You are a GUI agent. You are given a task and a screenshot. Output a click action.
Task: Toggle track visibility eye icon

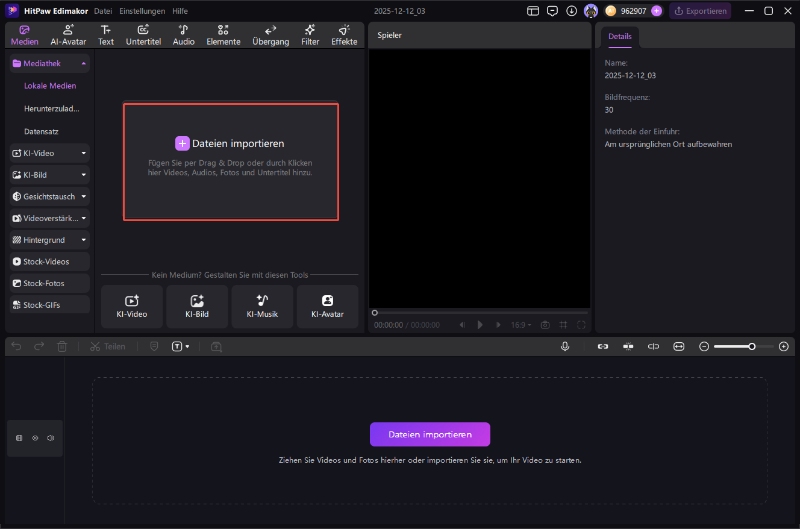pos(35,438)
